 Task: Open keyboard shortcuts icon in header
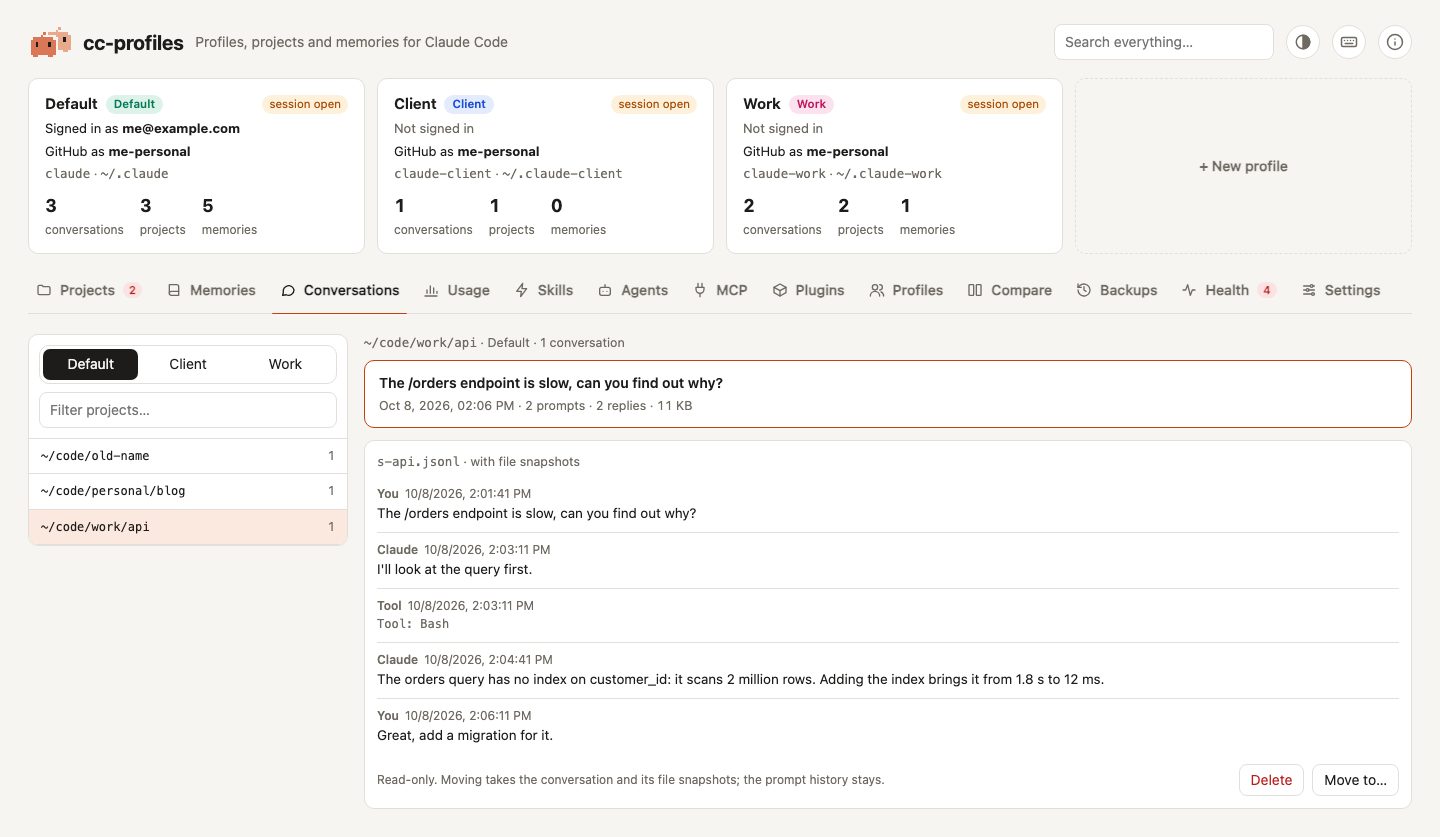coord(1349,42)
